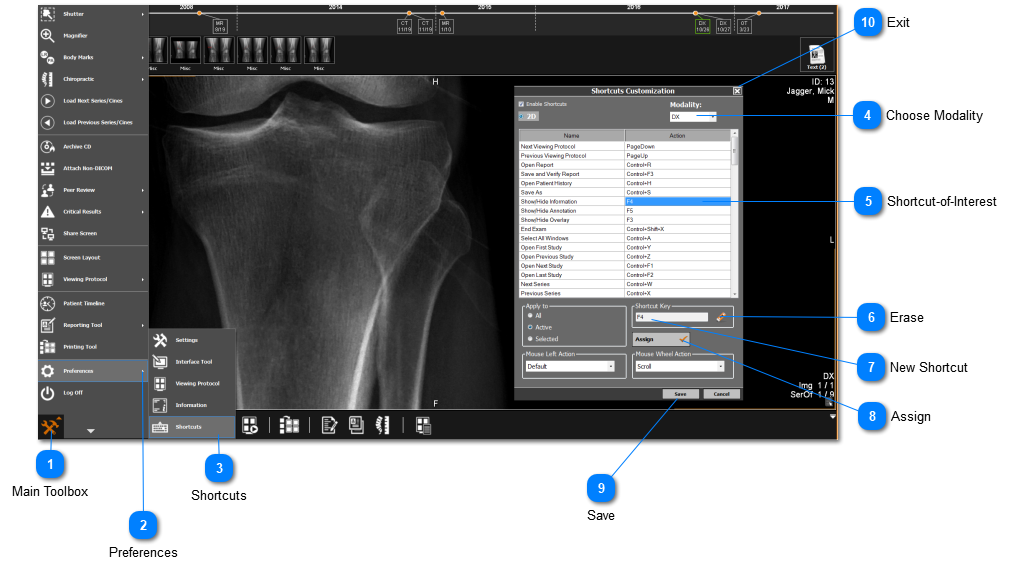Open the Main Toolbox wrench icon
Image resolution: width=1013 pixels, height=576 pixels.
point(50,426)
